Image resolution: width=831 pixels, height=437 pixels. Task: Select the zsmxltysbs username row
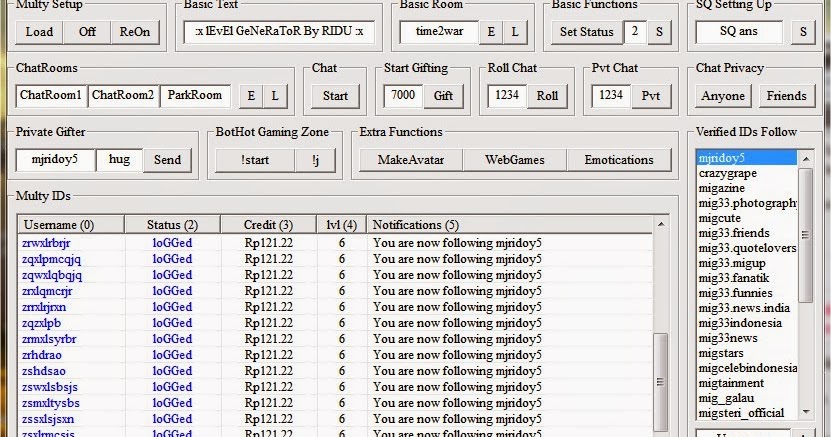(x=51, y=403)
